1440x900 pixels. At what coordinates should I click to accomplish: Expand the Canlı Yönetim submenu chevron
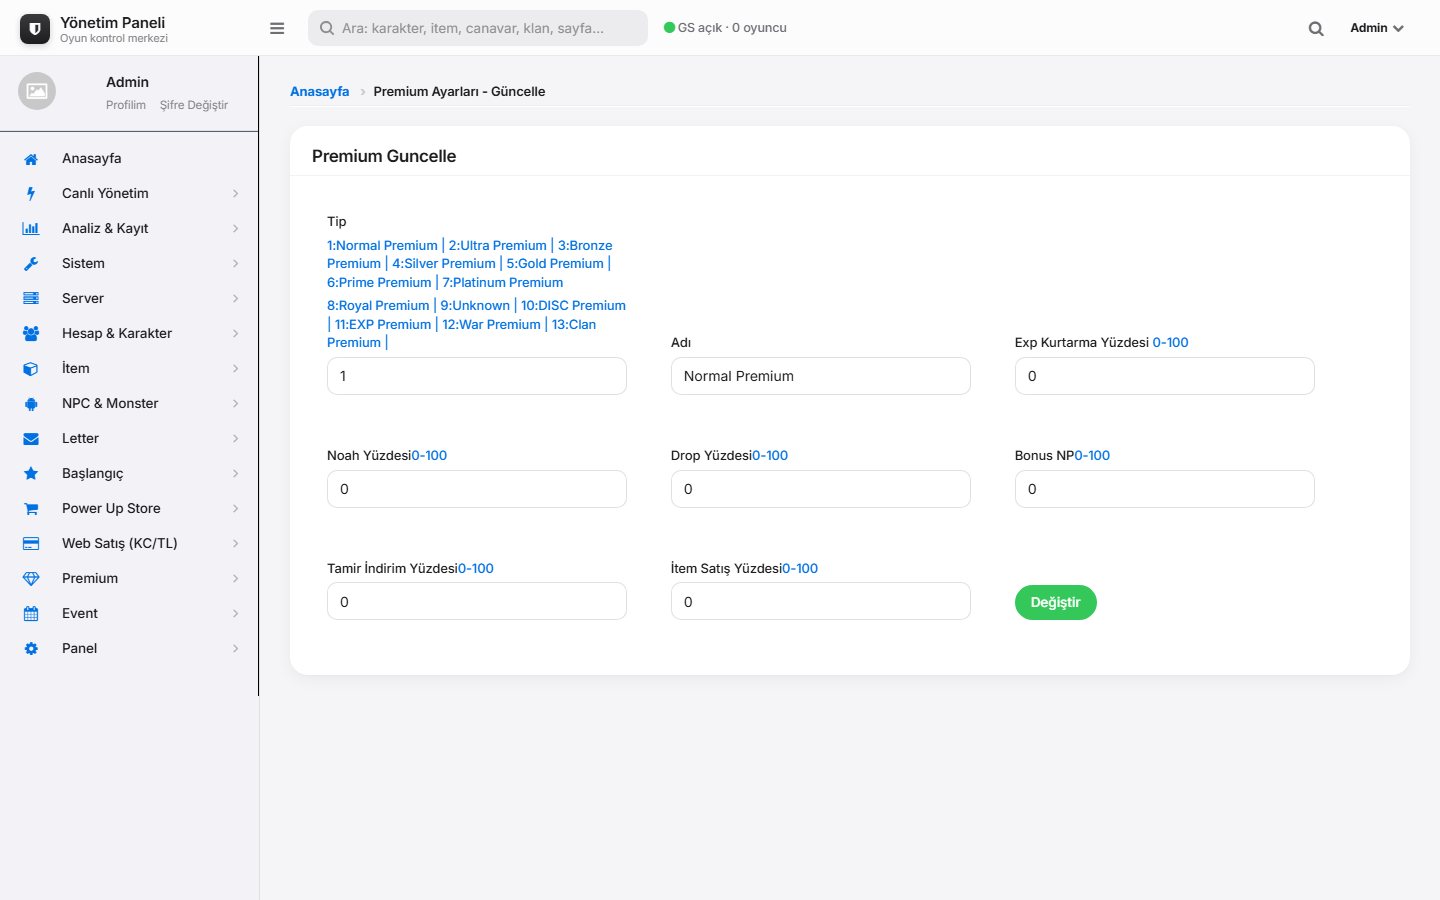[235, 194]
